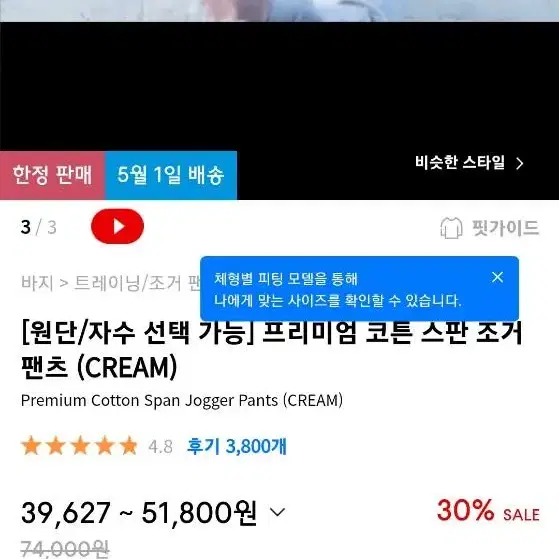Tap the 5월 1일 배송 blue badge
Image resolution: width=559 pixels, height=559 pixels.
point(171,175)
